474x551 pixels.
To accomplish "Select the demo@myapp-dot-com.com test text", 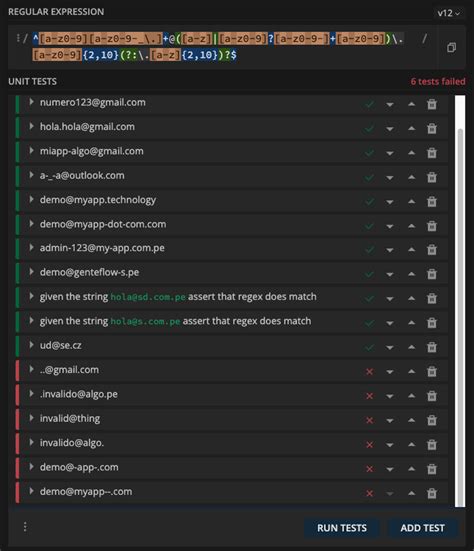I will pos(103,224).
